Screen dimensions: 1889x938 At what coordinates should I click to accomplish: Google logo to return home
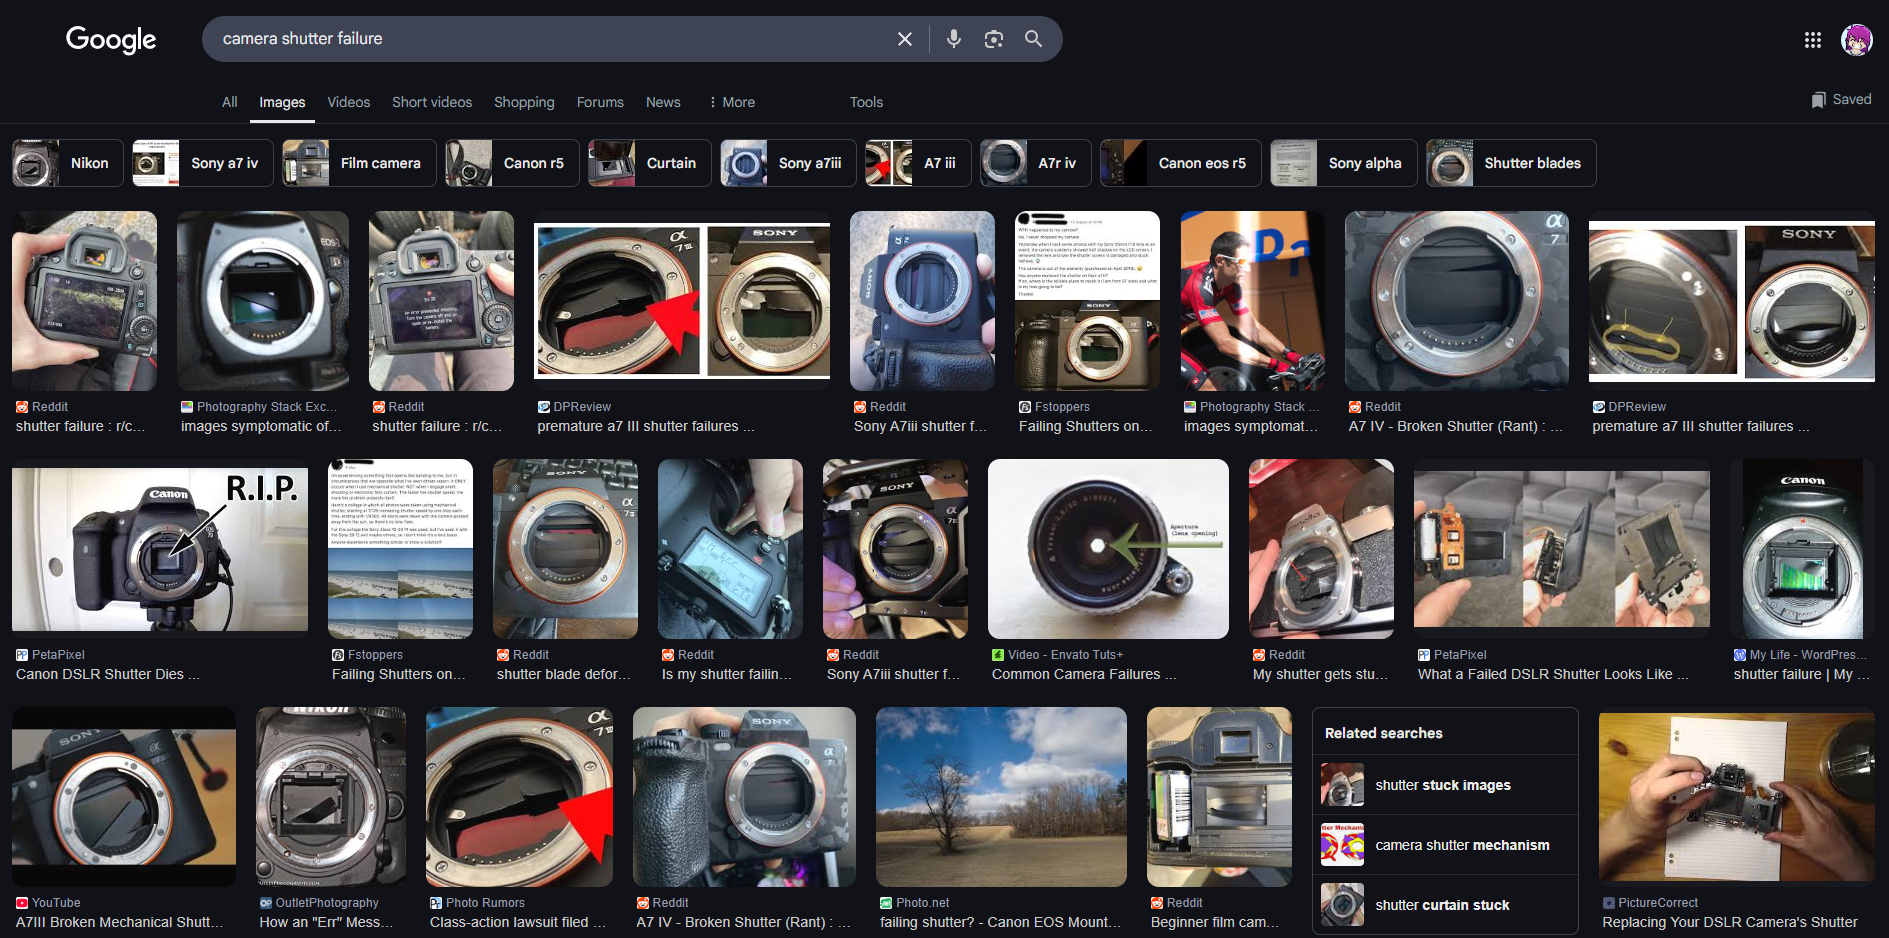pyautogui.click(x=111, y=39)
